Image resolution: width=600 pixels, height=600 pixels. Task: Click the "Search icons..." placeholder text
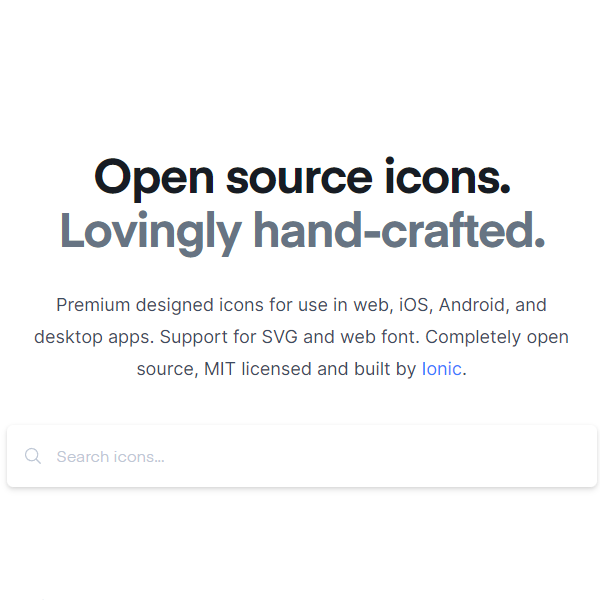click(111, 457)
